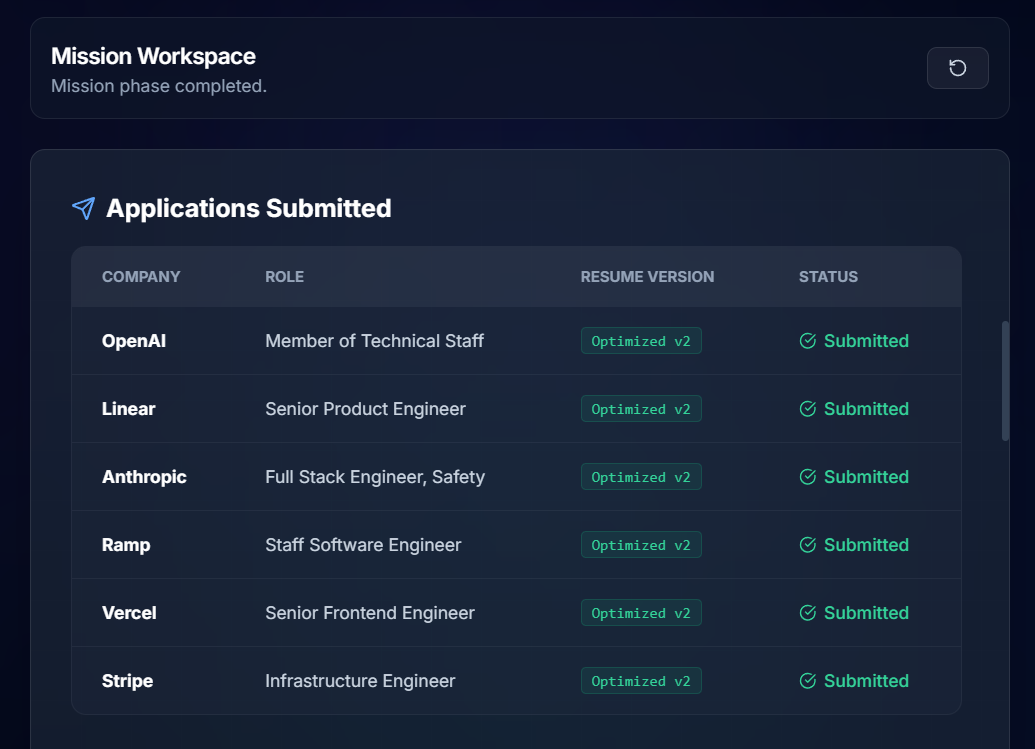Click the Mission phase completed message
The width and height of the screenshot is (1035, 749).
[159, 86]
